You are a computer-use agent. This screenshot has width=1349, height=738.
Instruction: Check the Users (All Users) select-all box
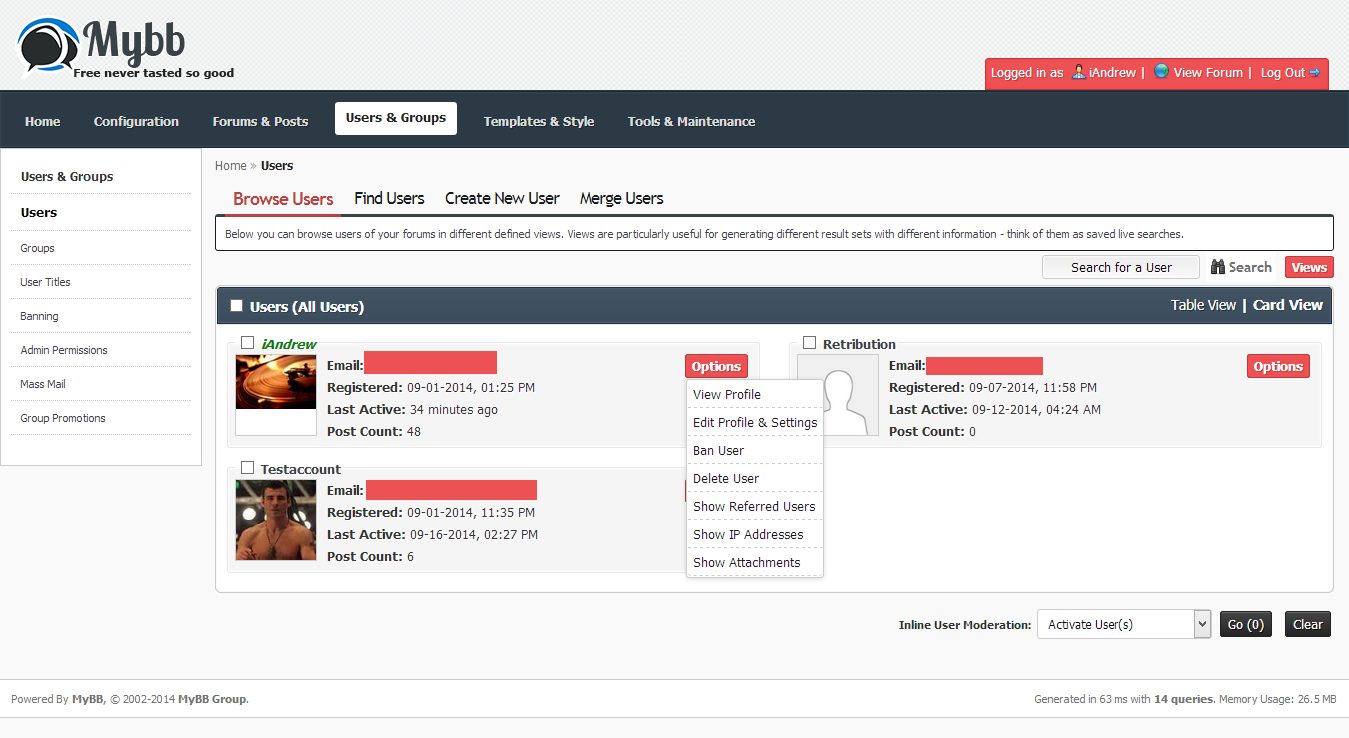pos(237,306)
